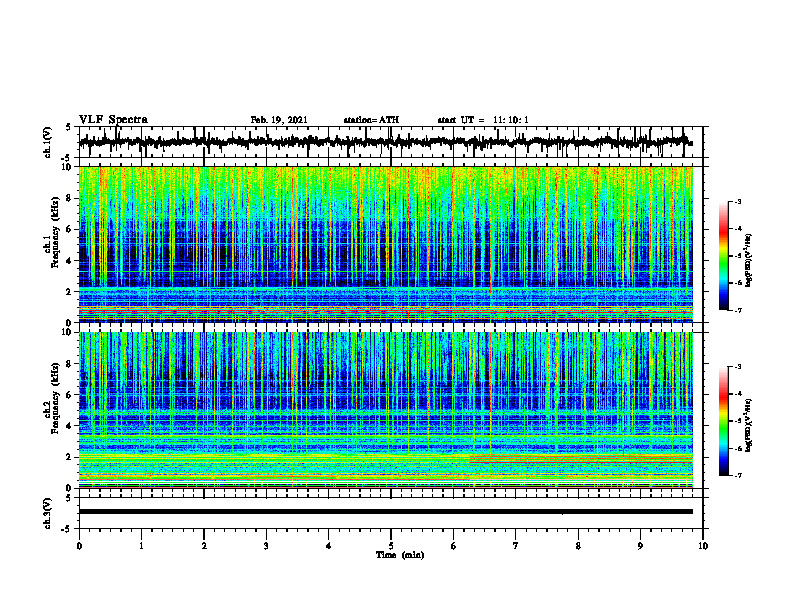Screen dimensions: 792x612
Task: Click the ch.2 color bar unit label
Action: (x=749, y=424)
